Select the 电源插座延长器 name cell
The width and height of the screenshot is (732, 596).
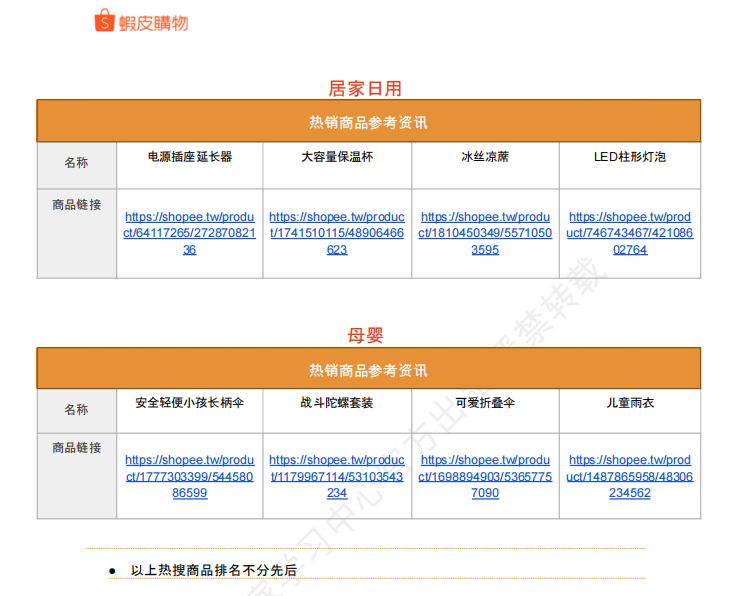pos(190,165)
